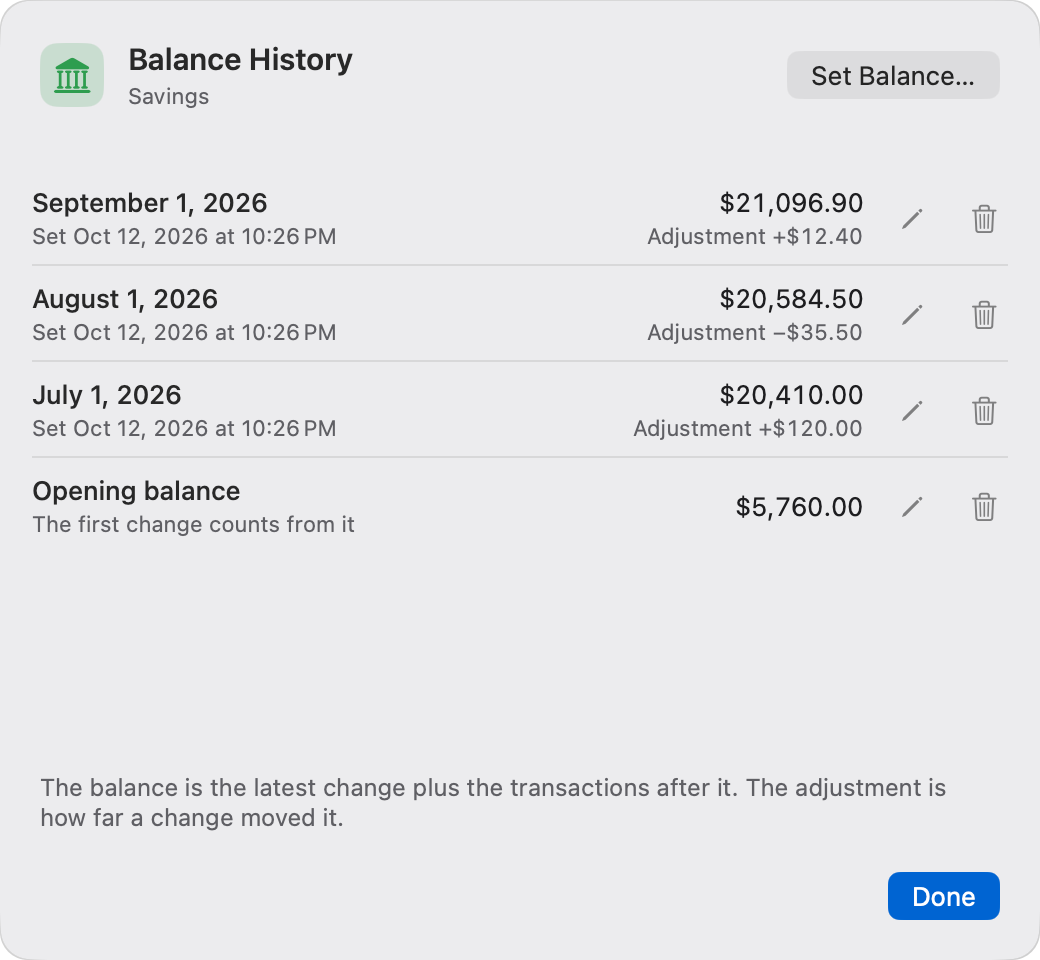Image resolution: width=1040 pixels, height=960 pixels.
Task: Delete the September 1, 2026 balance entry
Action: (984, 219)
